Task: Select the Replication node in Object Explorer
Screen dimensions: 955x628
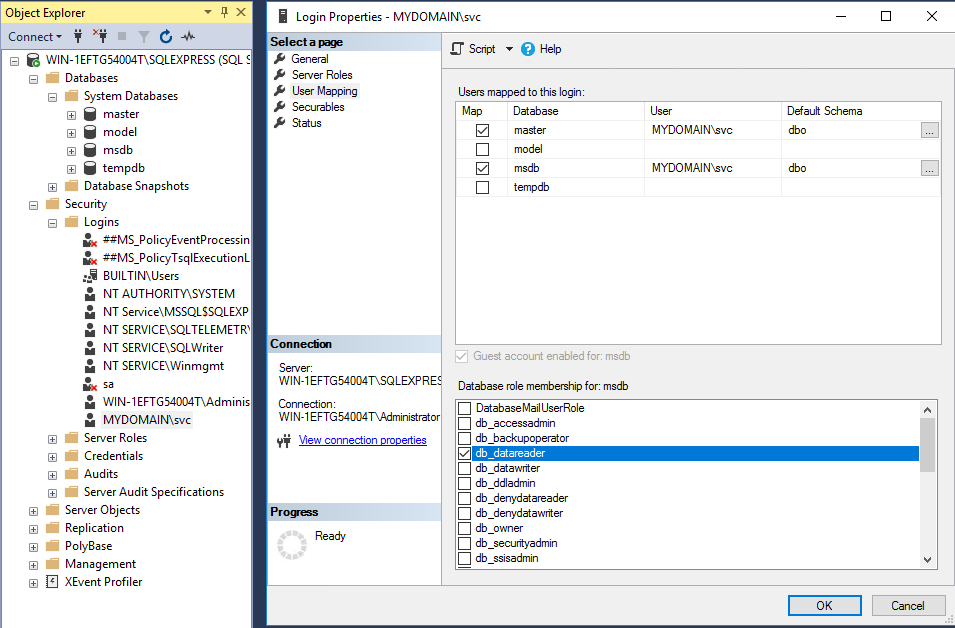Action: pyautogui.click(x=94, y=527)
